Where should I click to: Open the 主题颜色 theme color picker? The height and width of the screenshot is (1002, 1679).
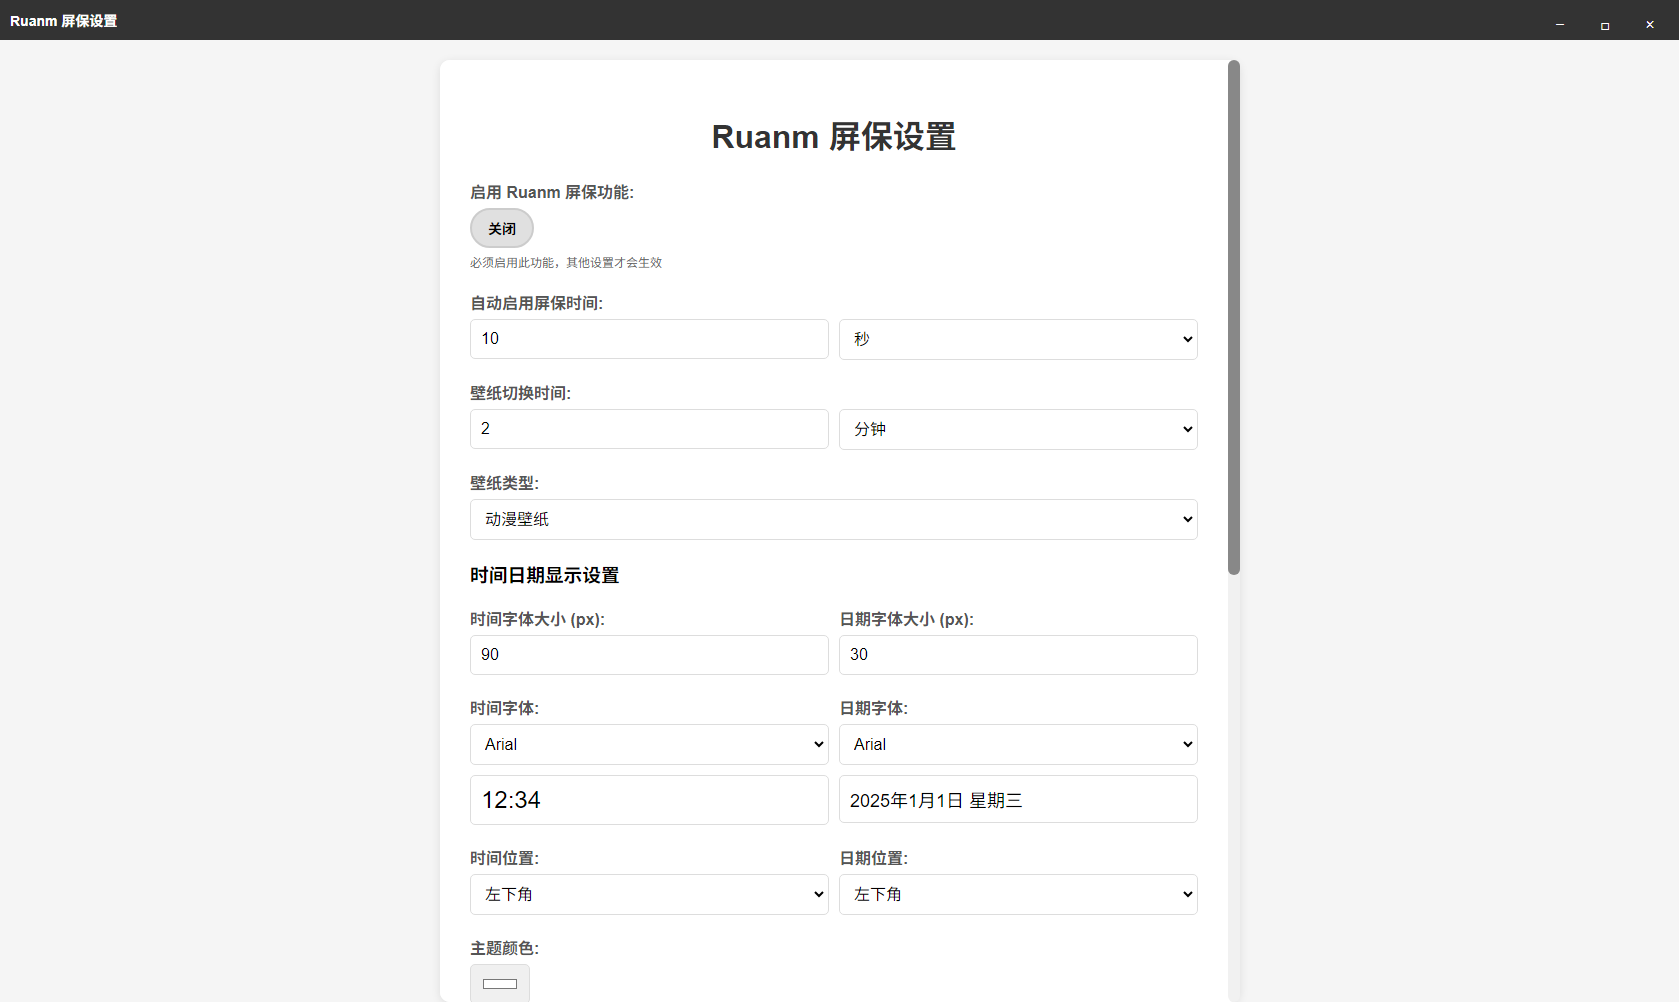(499, 985)
